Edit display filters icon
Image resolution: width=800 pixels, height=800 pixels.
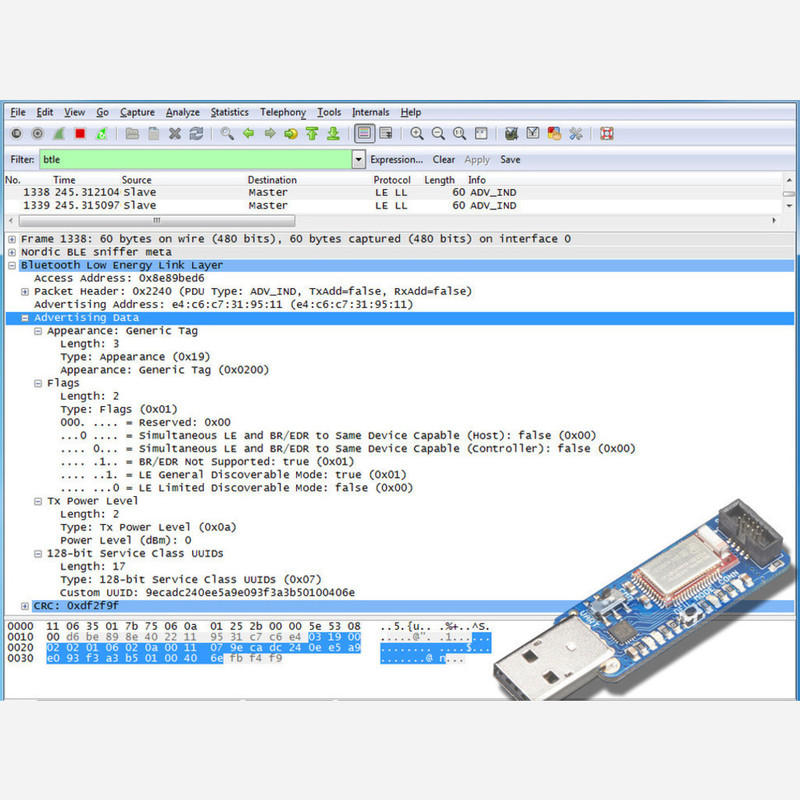tap(533, 134)
